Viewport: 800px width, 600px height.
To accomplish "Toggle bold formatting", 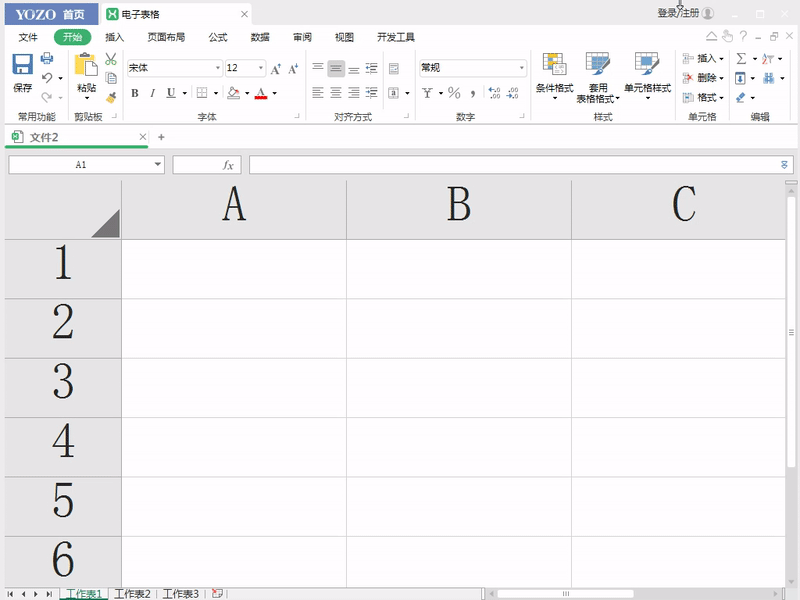I will coord(135,93).
